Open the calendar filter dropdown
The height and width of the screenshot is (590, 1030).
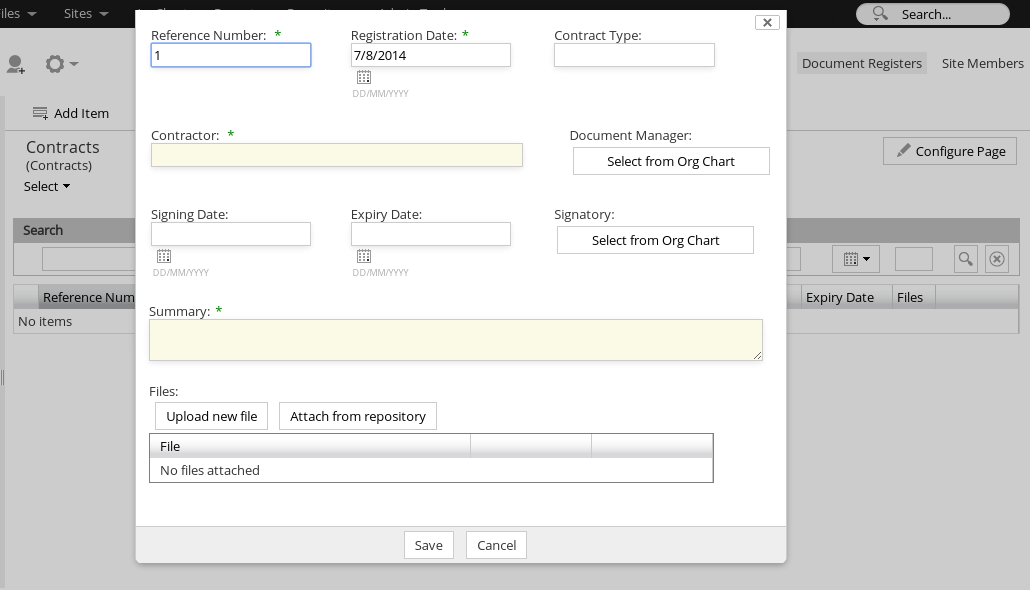click(x=856, y=259)
